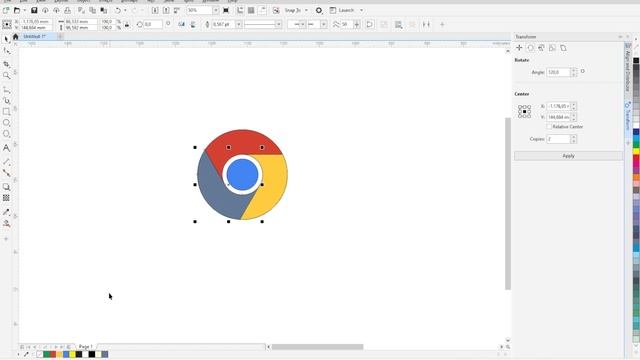Switch to Position tab in Transform docker

519,48
